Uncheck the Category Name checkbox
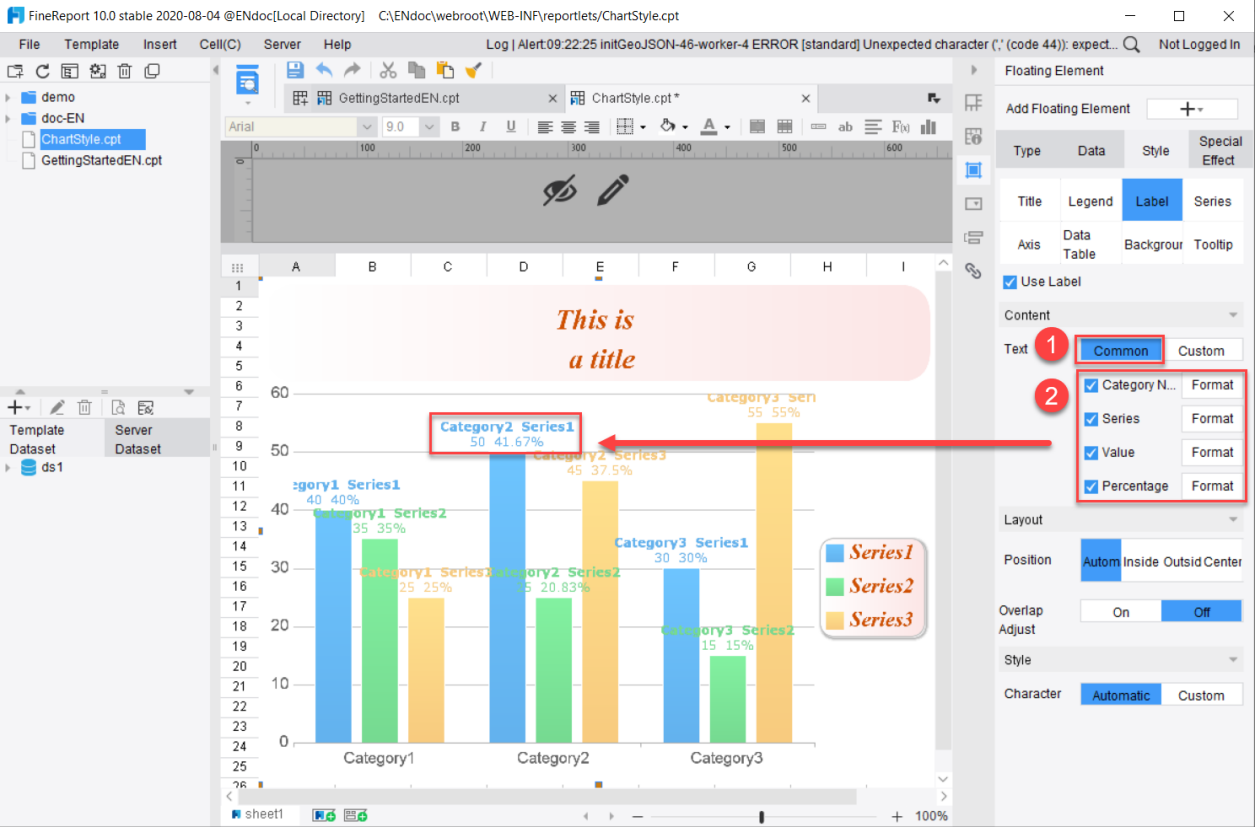 tap(1091, 385)
